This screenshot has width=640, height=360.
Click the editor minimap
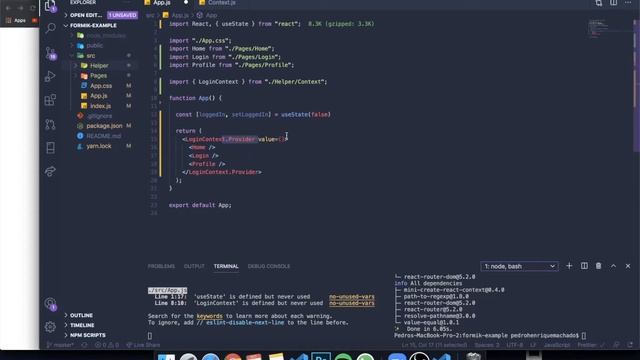pos(598,28)
